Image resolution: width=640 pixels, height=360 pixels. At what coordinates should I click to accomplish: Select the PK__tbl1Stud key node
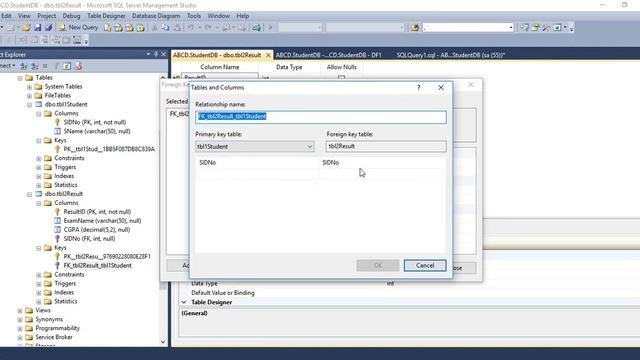pyautogui.click(x=109, y=149)
